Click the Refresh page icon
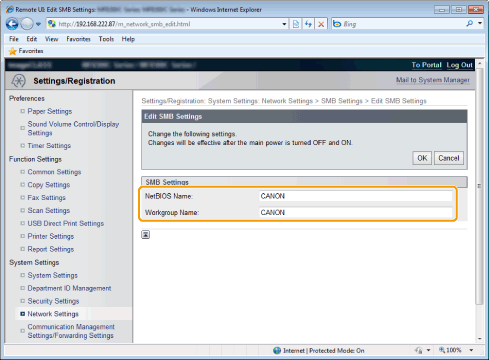The image size is (489, 360). (308, 24)
